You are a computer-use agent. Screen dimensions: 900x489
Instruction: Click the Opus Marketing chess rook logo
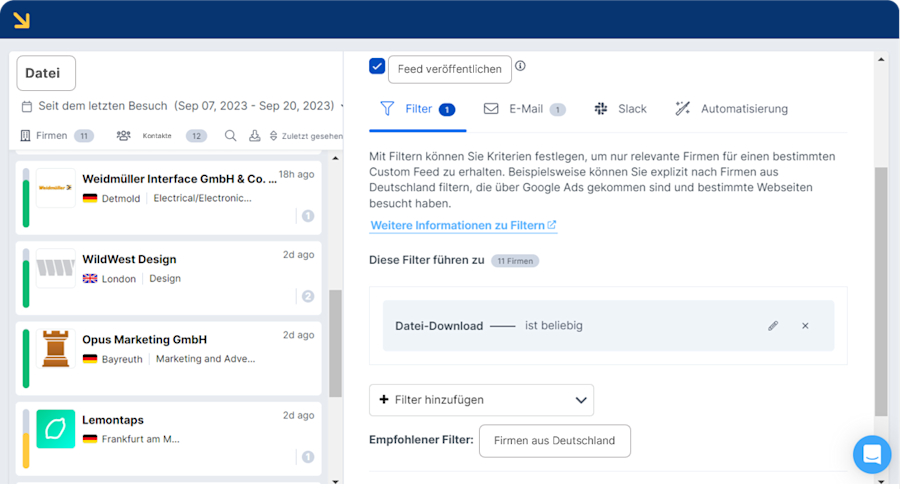[56, 348]
